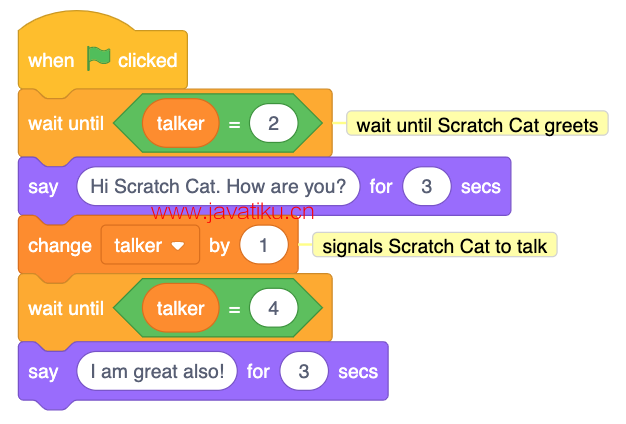Open the www.javatiku.cn watermark link
Image resolution: width=626 pixels, height=424 pixels.
point(232,212)
